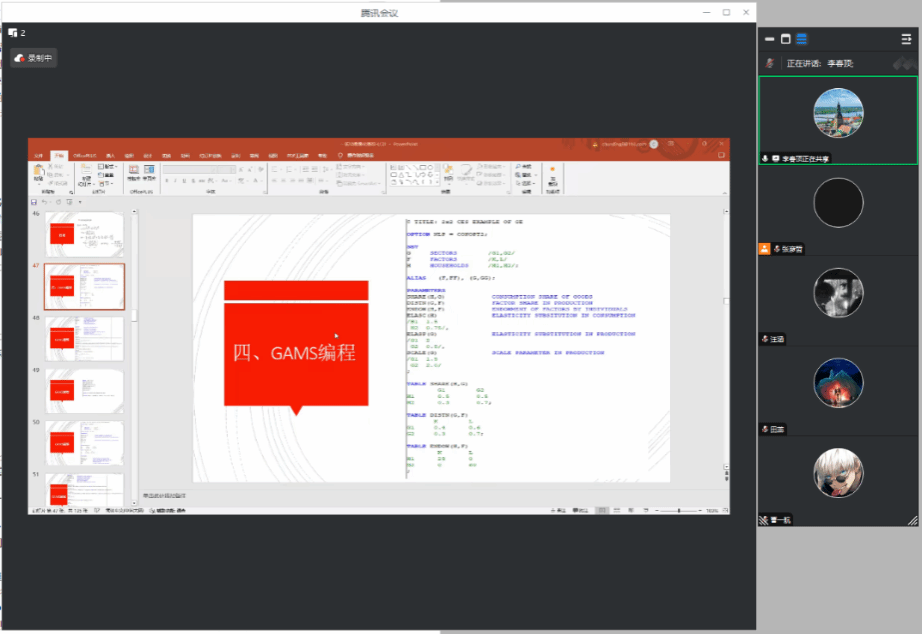The image size is (922, 634).
Task: Switch to the Insert ribbon tab
Action: (x=110, y=156)
